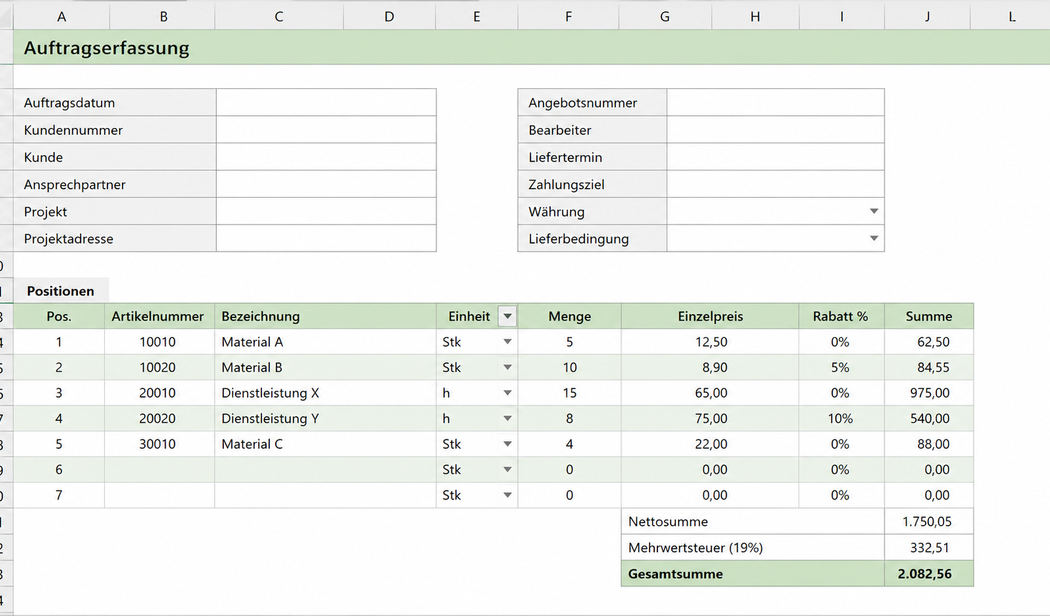
Task: Select the Kunde input cell
Action: tap(326, 157)
